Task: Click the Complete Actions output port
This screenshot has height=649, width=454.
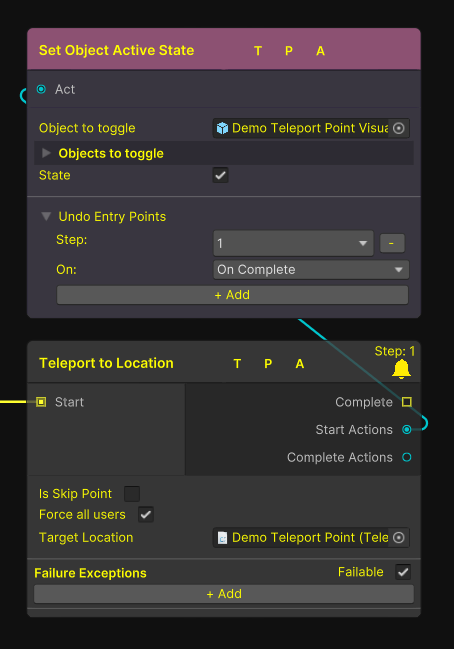Action: 407,457
